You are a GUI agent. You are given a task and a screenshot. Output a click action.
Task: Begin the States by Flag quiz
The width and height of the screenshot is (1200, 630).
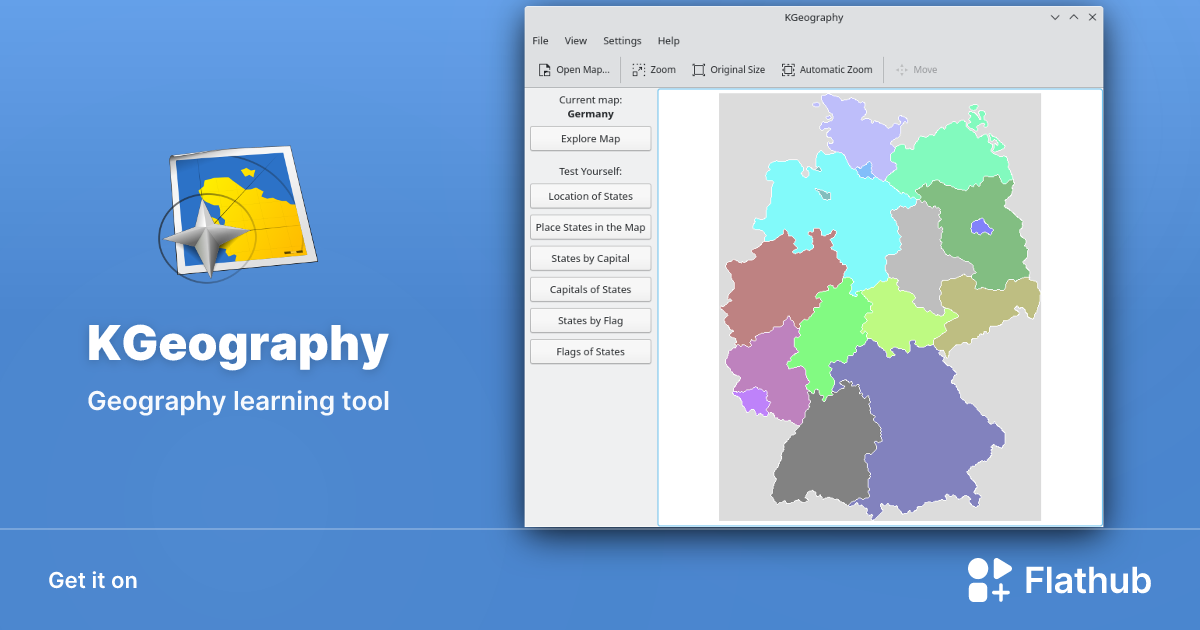coord(590,320)
